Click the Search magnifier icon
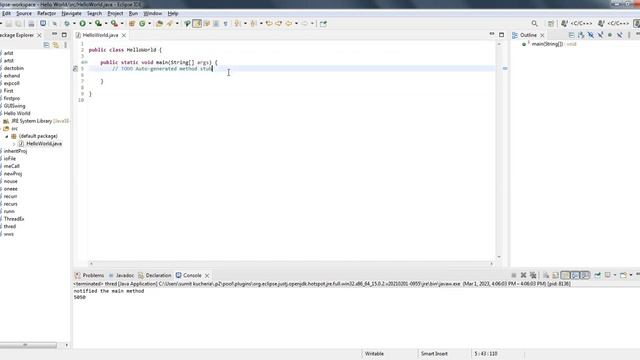640x360 pixels. [x=534, y=24]
